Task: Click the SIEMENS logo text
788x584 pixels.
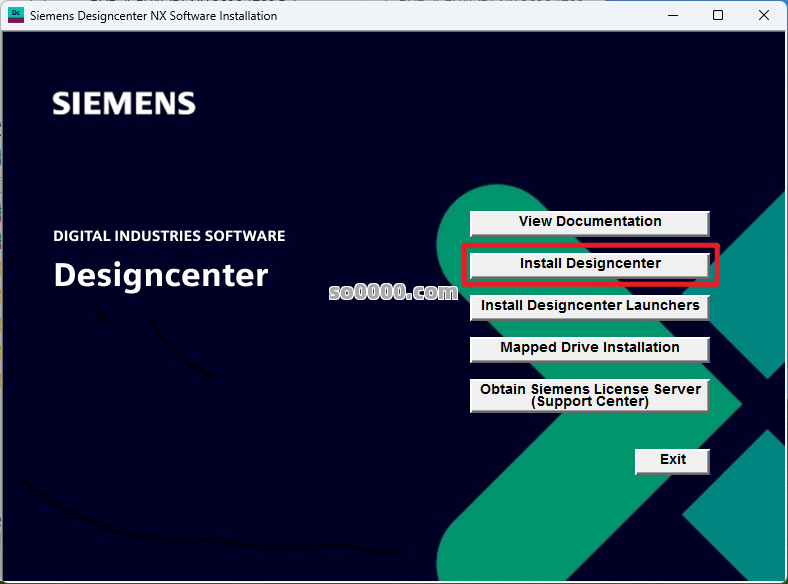Action: click(124, 104)
